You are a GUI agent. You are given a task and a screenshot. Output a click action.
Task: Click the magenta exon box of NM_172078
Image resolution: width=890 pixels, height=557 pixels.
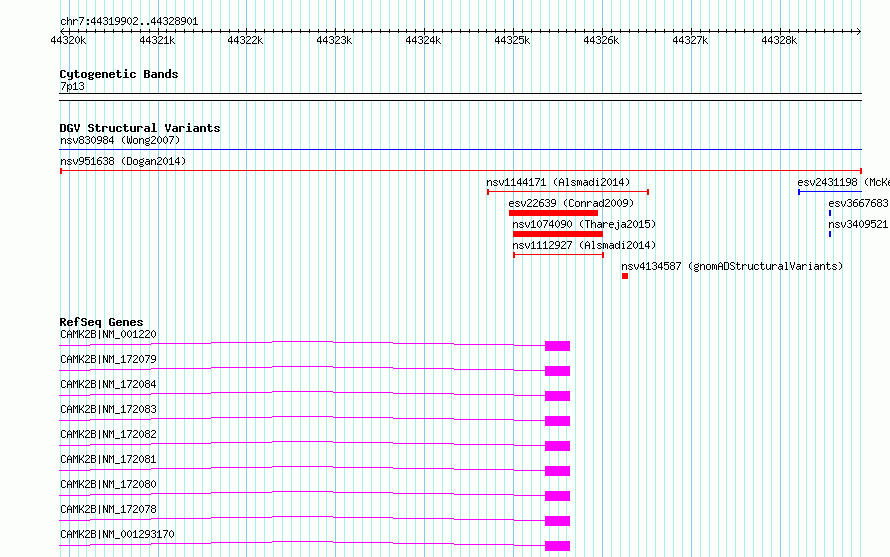[x=557, y=521]
